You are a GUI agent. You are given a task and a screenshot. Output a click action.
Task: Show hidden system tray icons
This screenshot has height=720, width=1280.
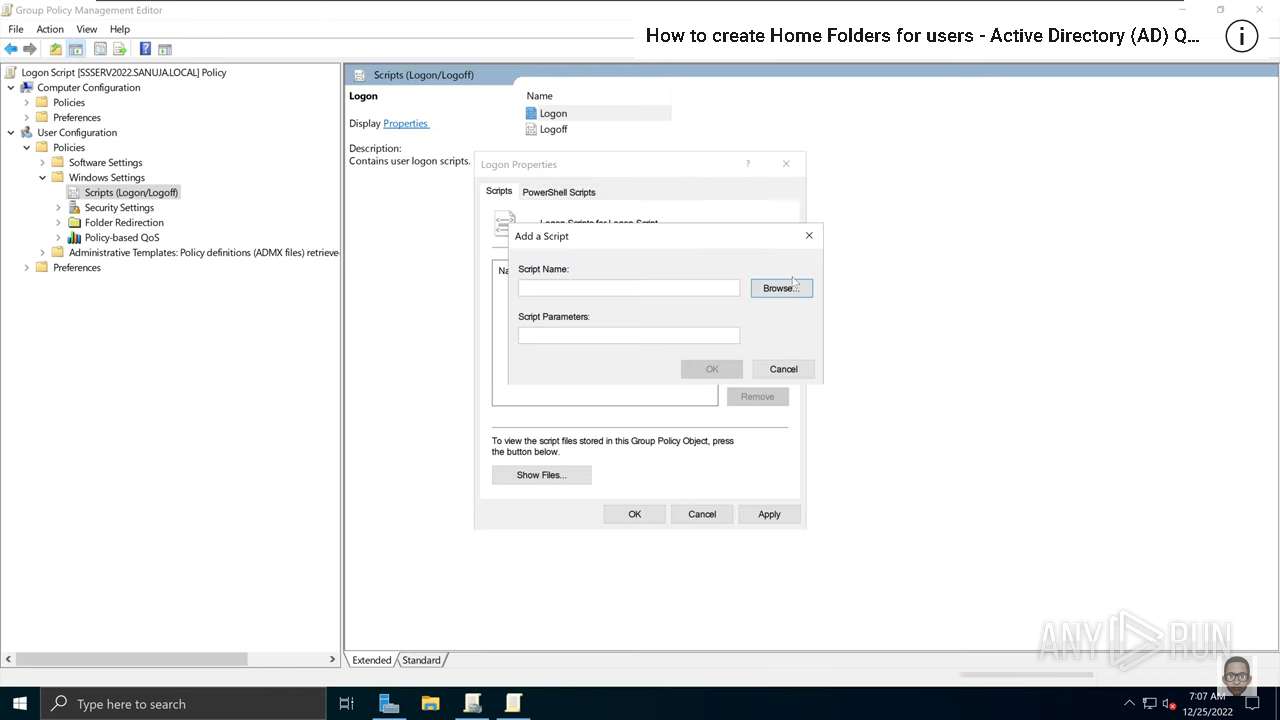[1129, 704]
